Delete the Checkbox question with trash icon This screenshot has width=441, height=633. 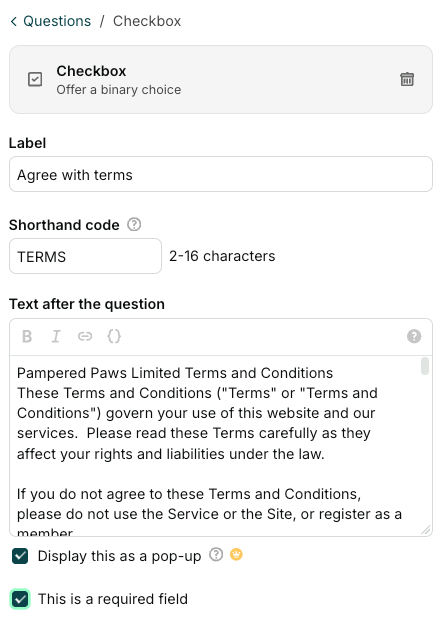tap(407, 79)
